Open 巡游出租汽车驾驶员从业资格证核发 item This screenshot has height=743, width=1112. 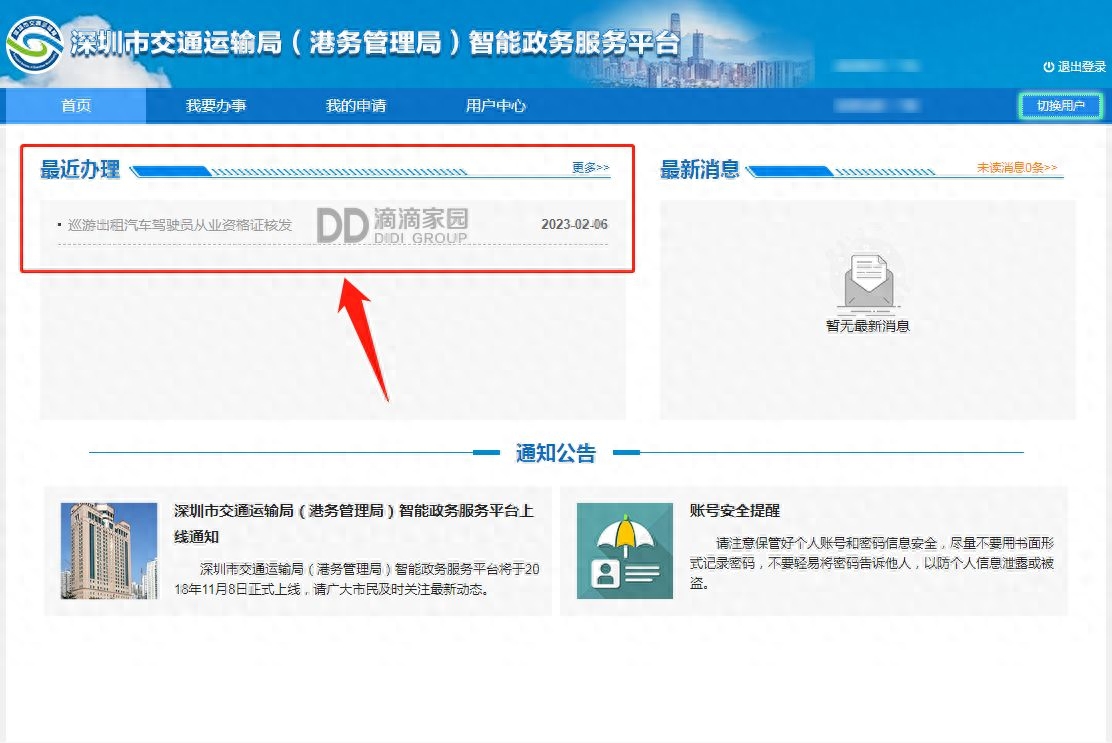point(179,225)
